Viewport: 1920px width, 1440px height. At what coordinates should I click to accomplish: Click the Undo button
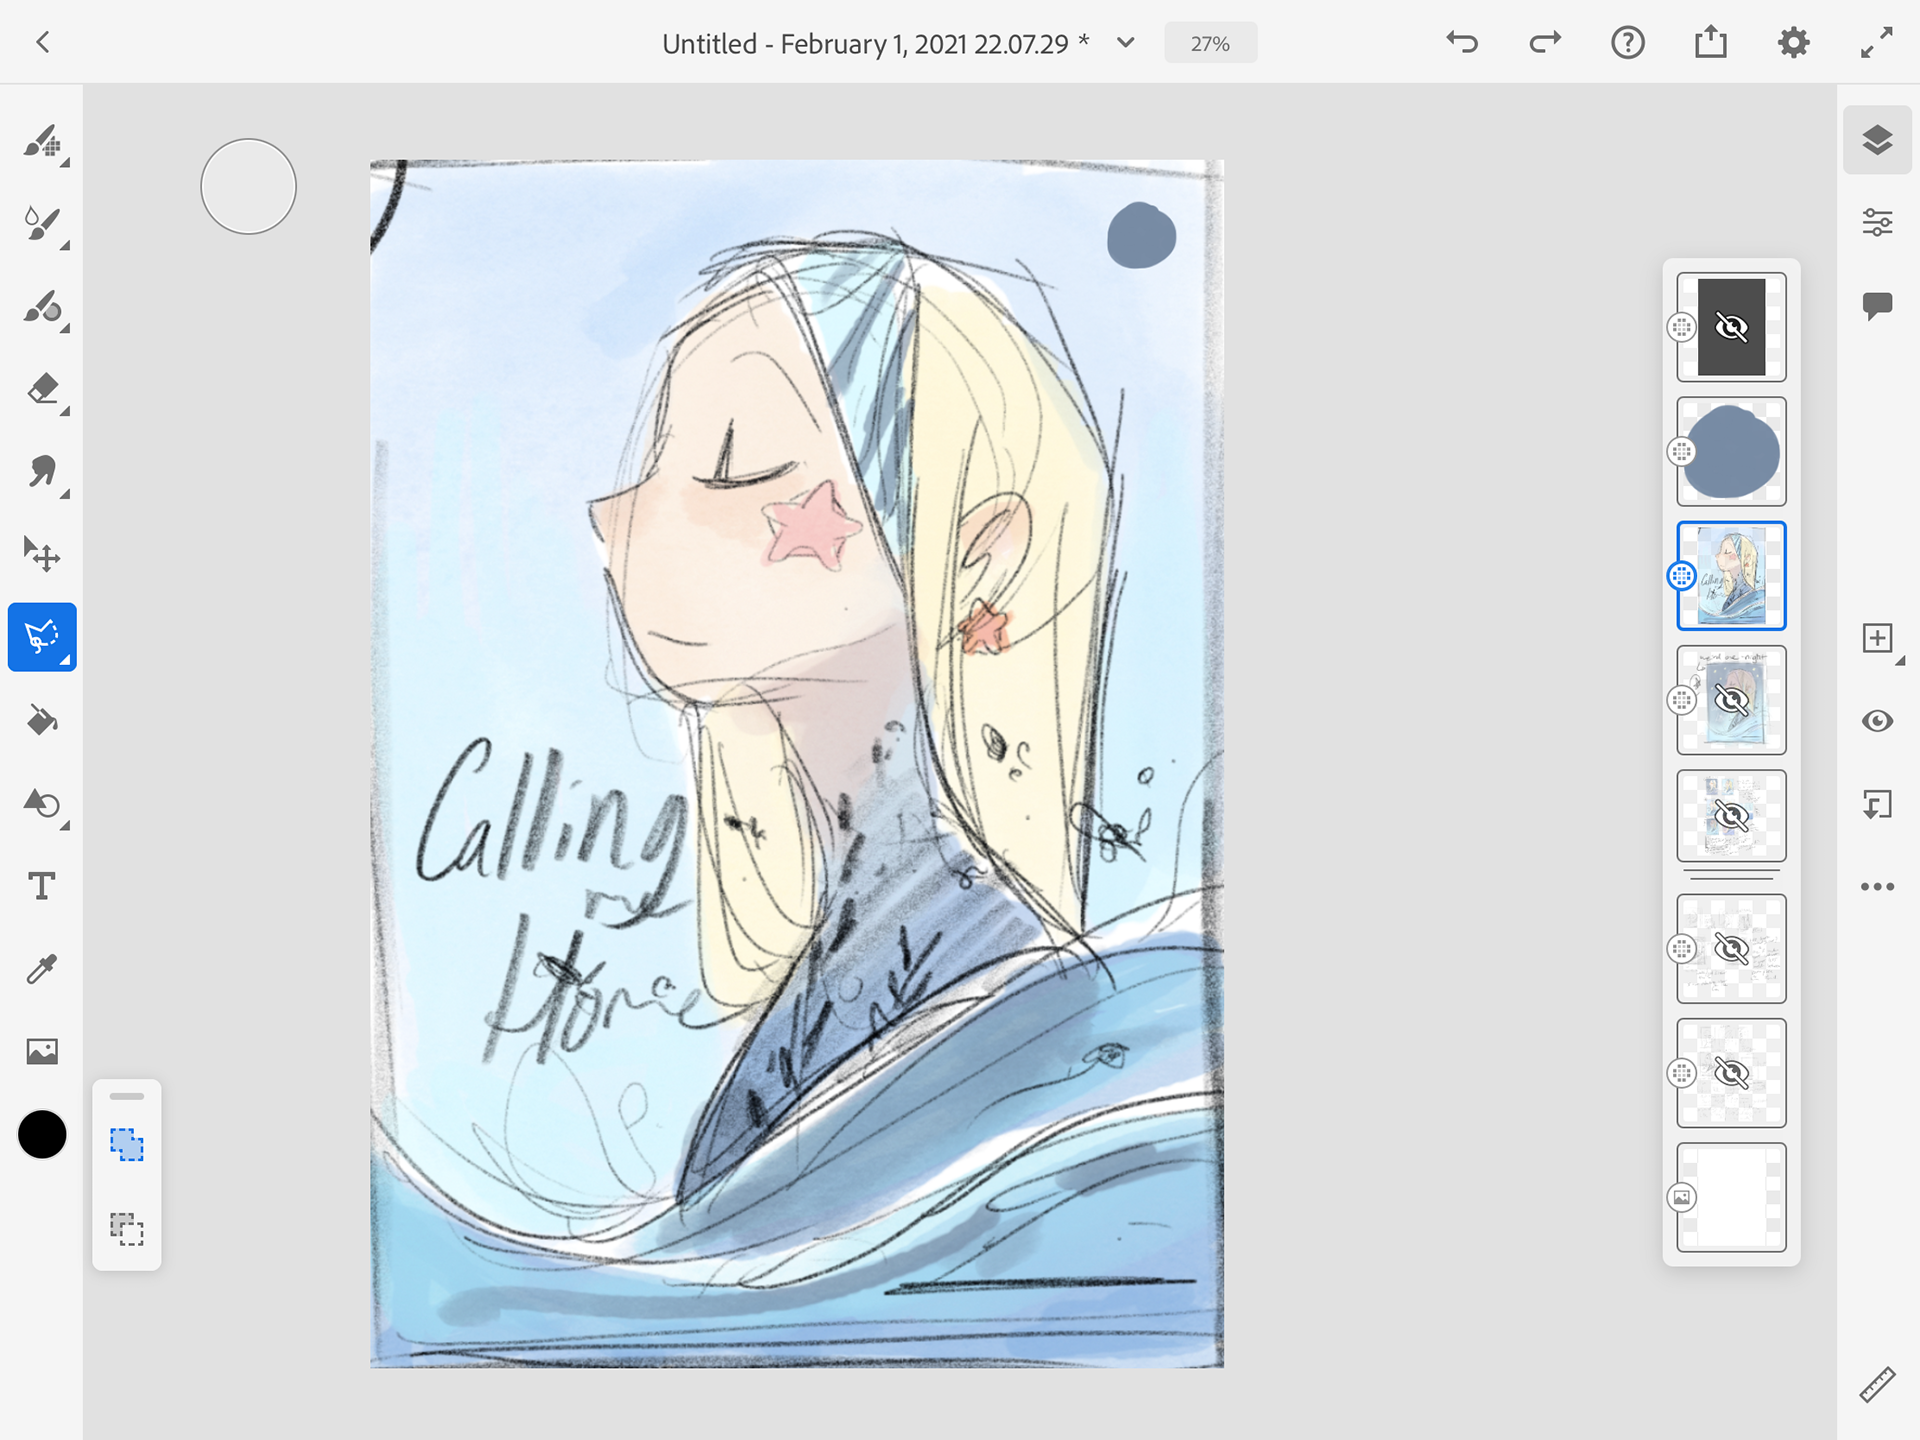pyautogui.click(x=1462, y=43)
